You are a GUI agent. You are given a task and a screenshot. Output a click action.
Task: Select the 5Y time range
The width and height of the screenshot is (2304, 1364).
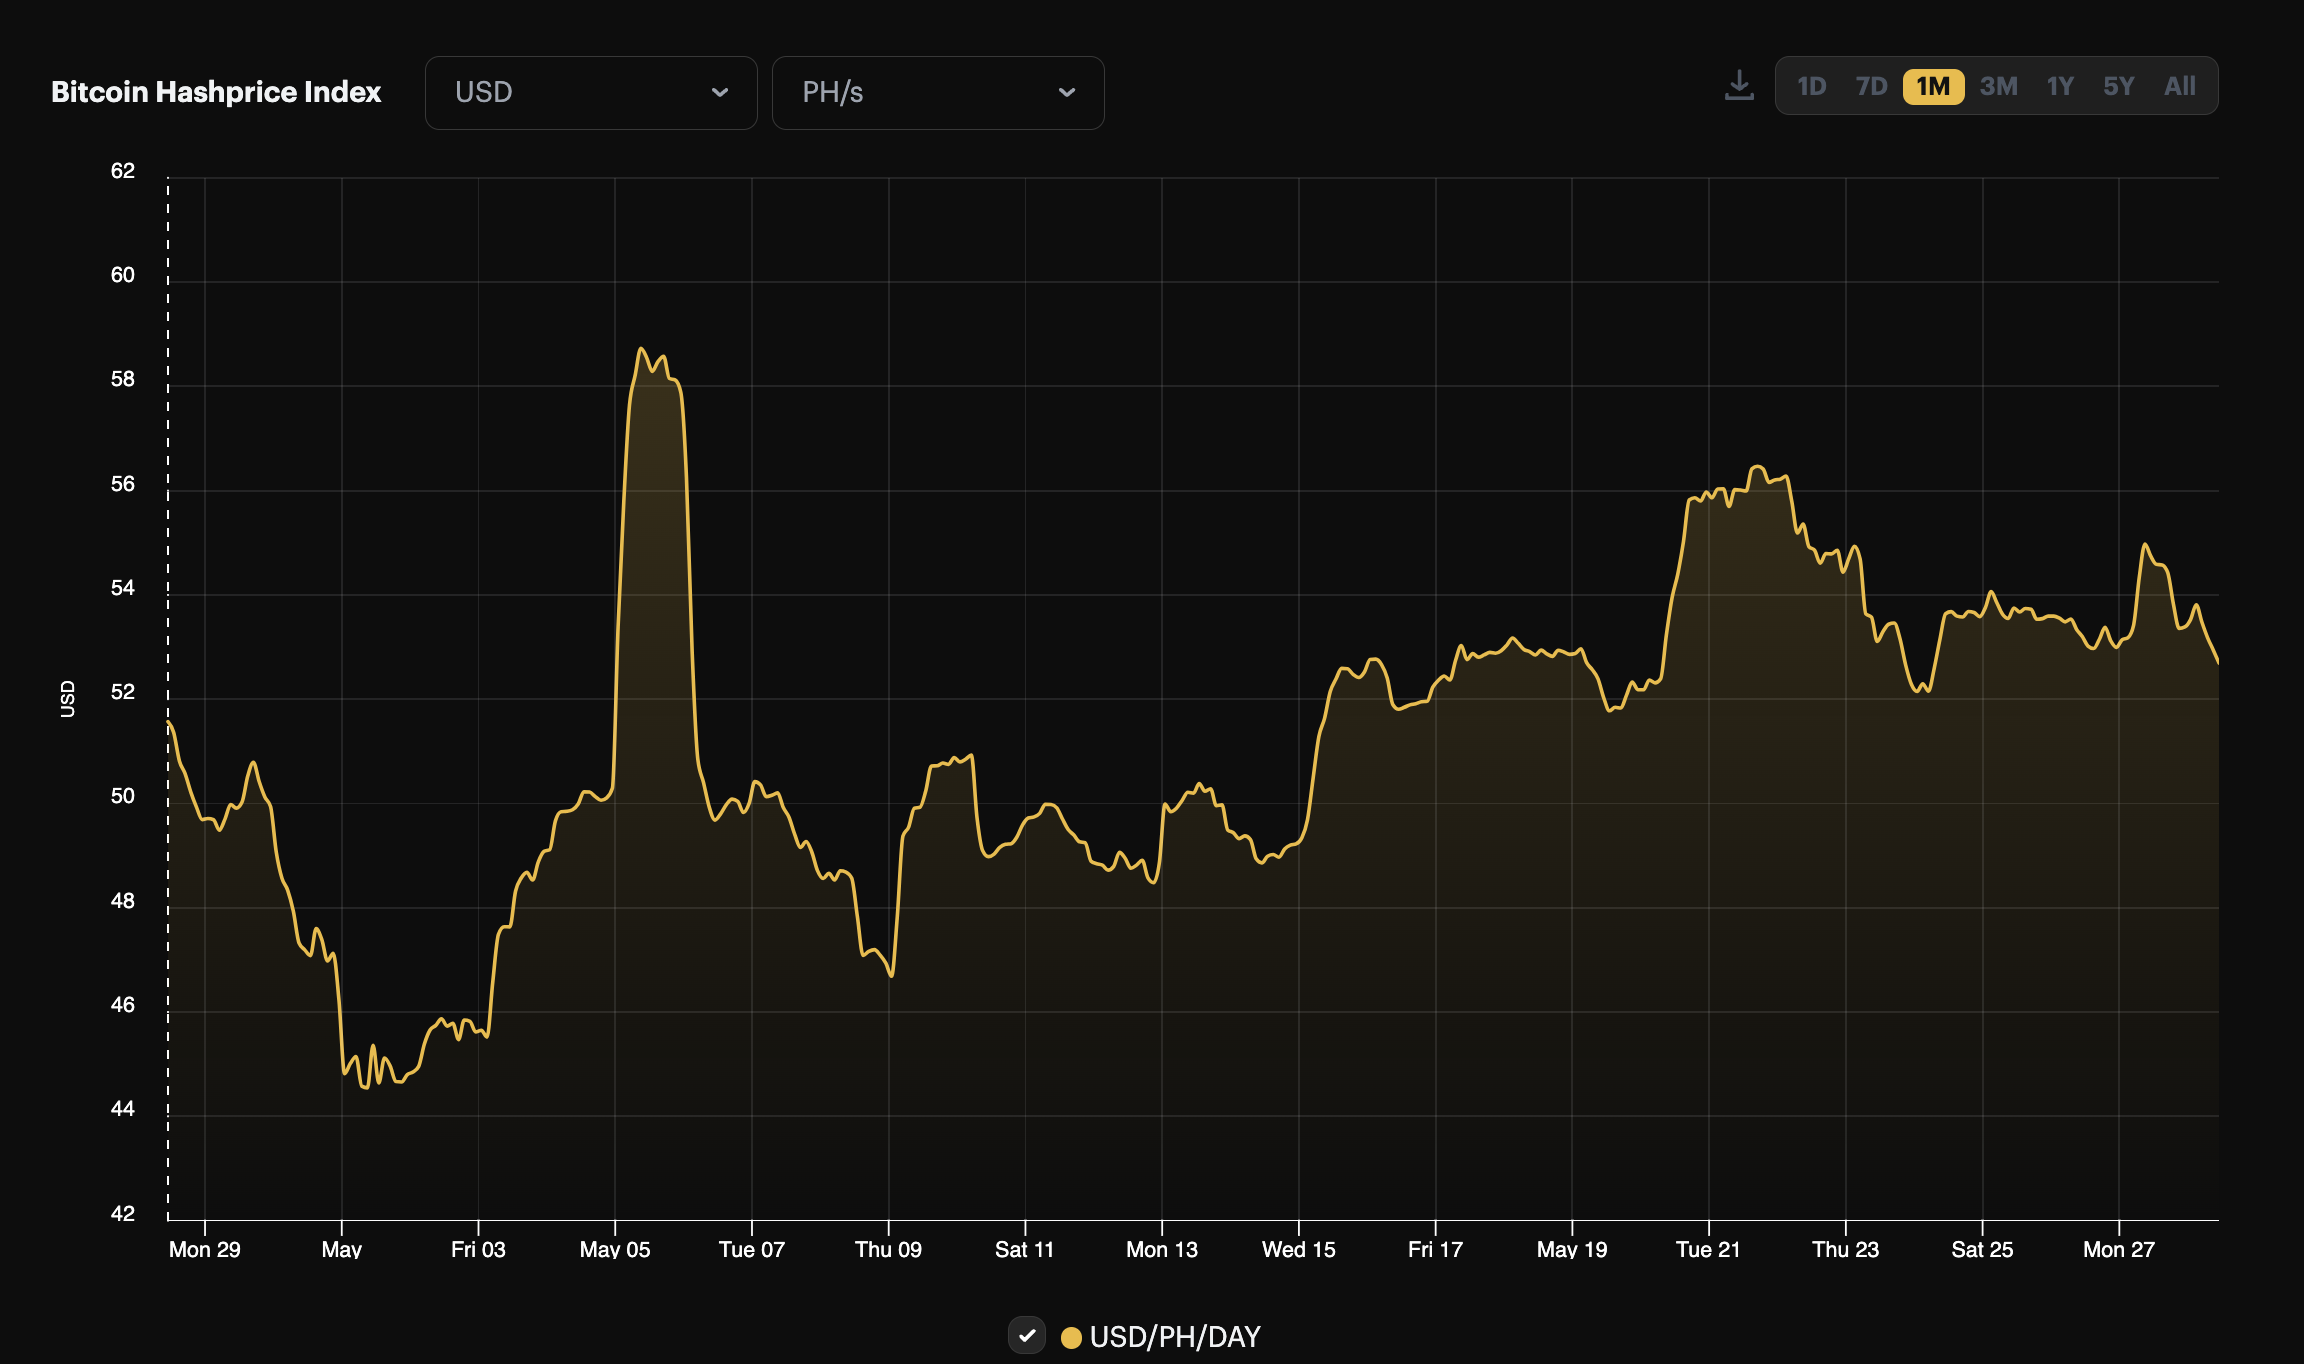coord(2118,86)
